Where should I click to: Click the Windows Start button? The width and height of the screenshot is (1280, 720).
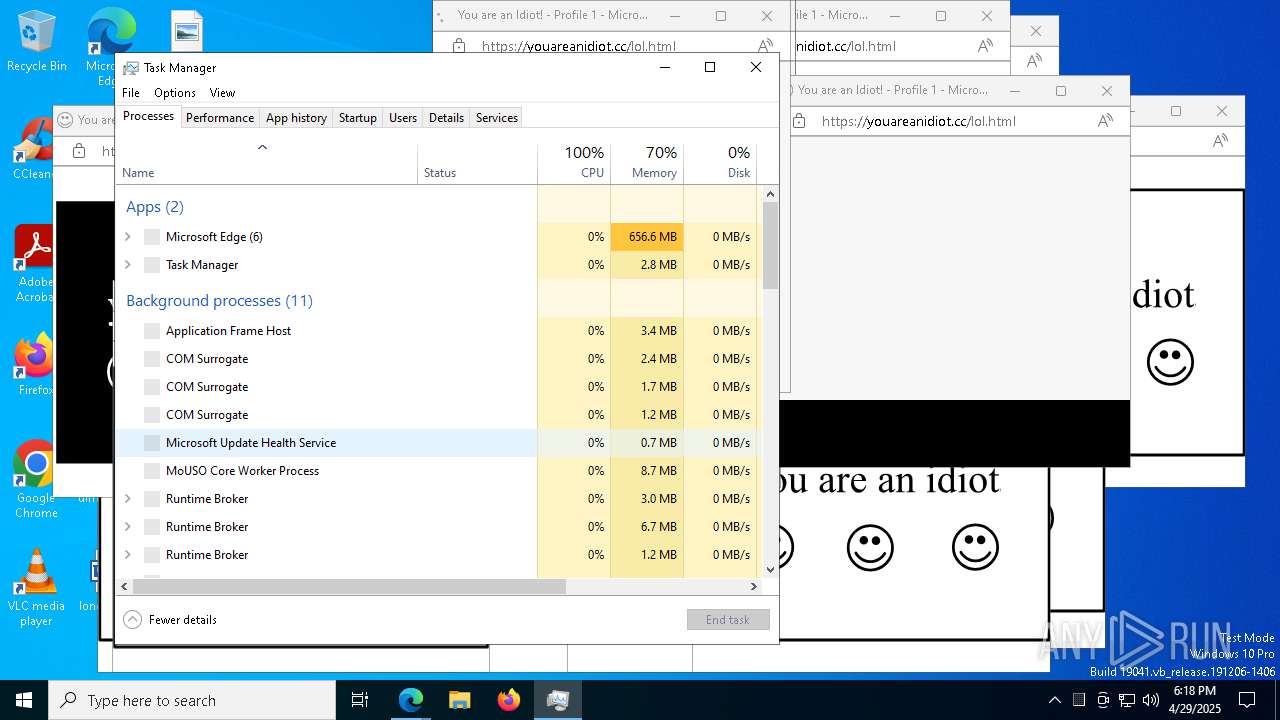coord(24,700)
